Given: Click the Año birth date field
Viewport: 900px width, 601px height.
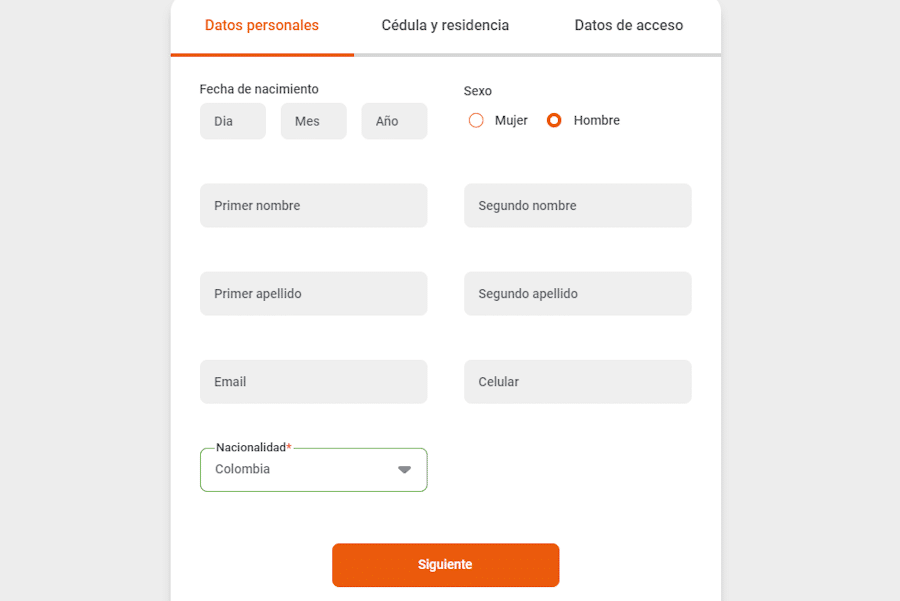Looking at the screenshot, I should (394, 121).
